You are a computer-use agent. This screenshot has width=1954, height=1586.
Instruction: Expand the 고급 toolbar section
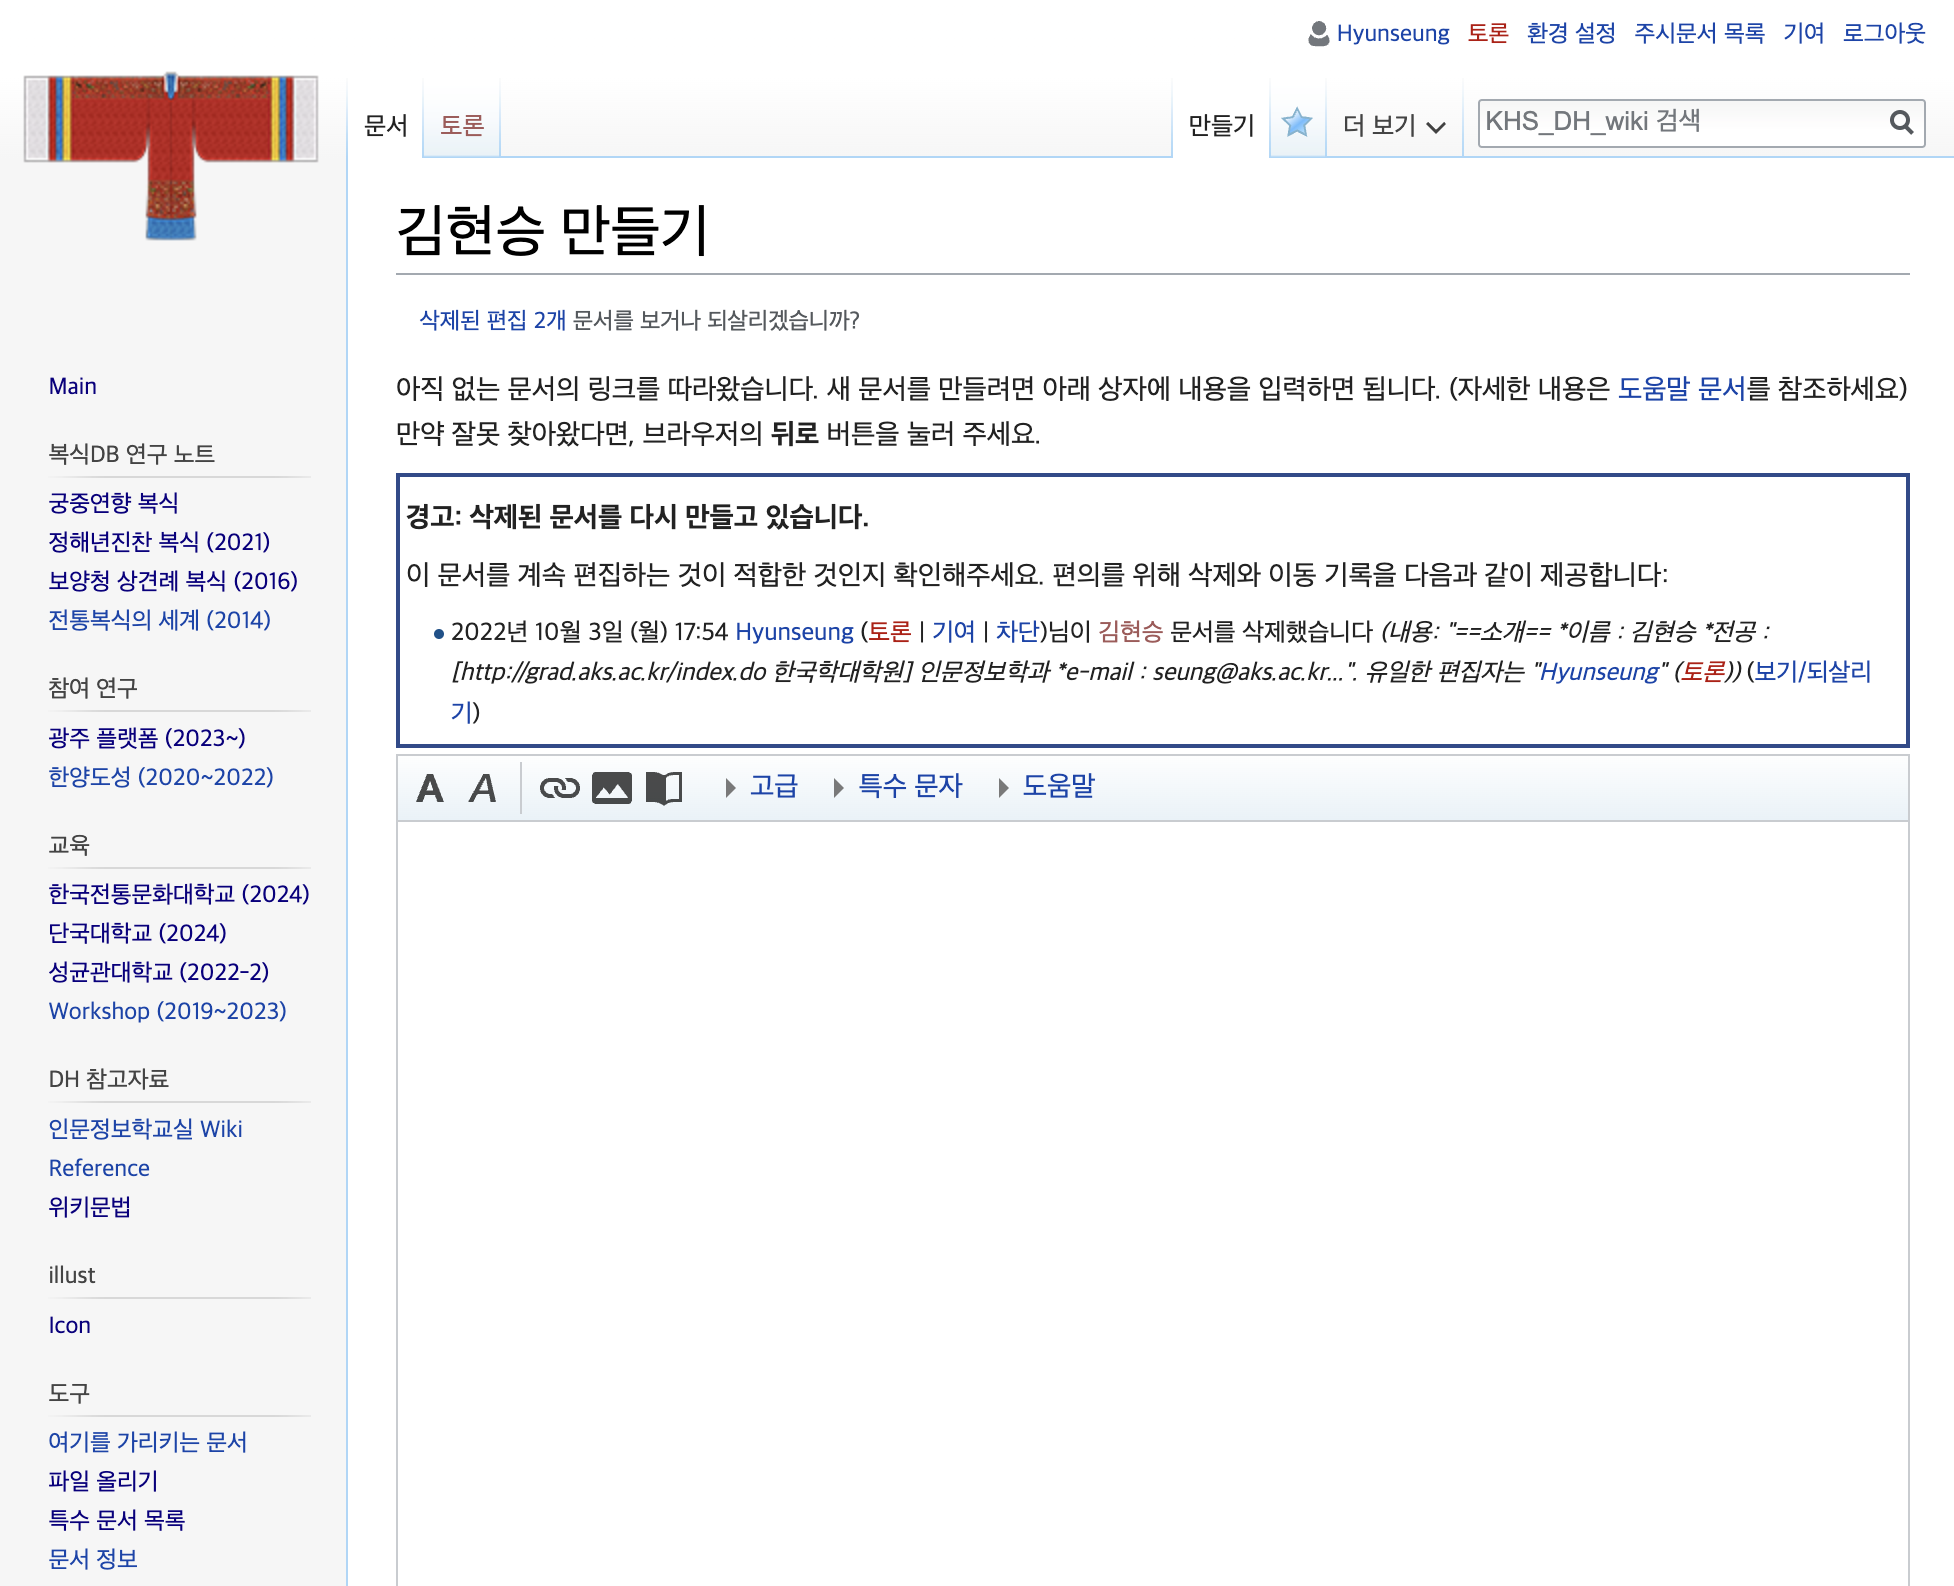point(762,786)
